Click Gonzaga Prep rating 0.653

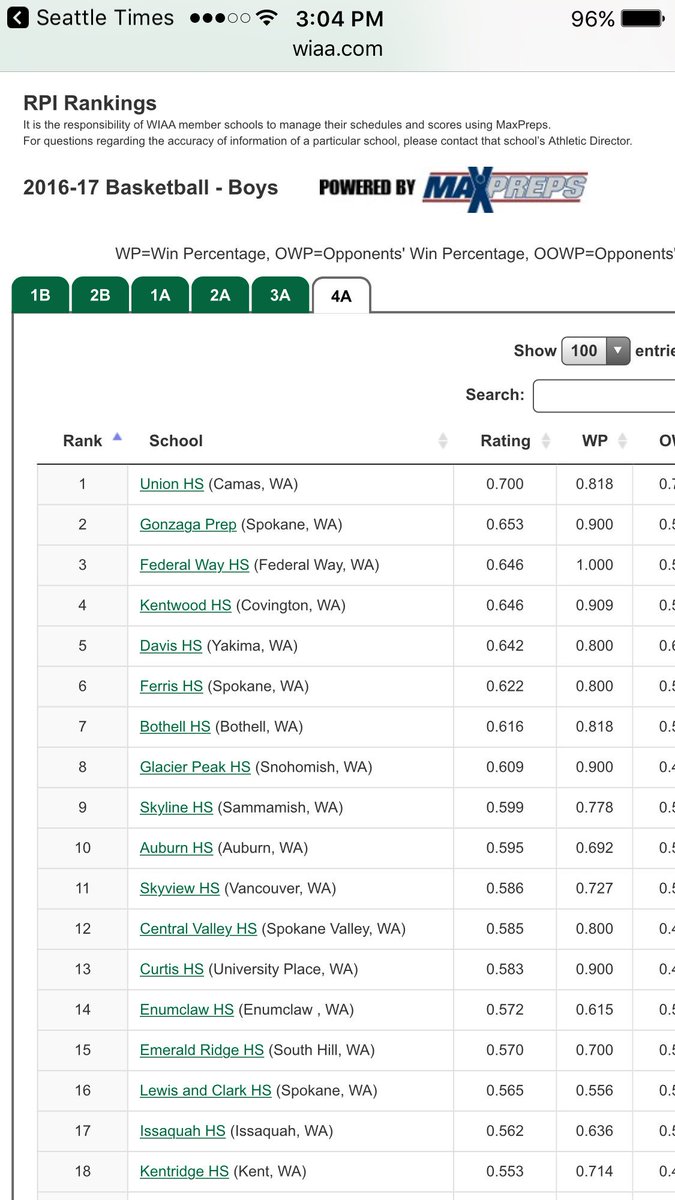click(x=505, y=524)
